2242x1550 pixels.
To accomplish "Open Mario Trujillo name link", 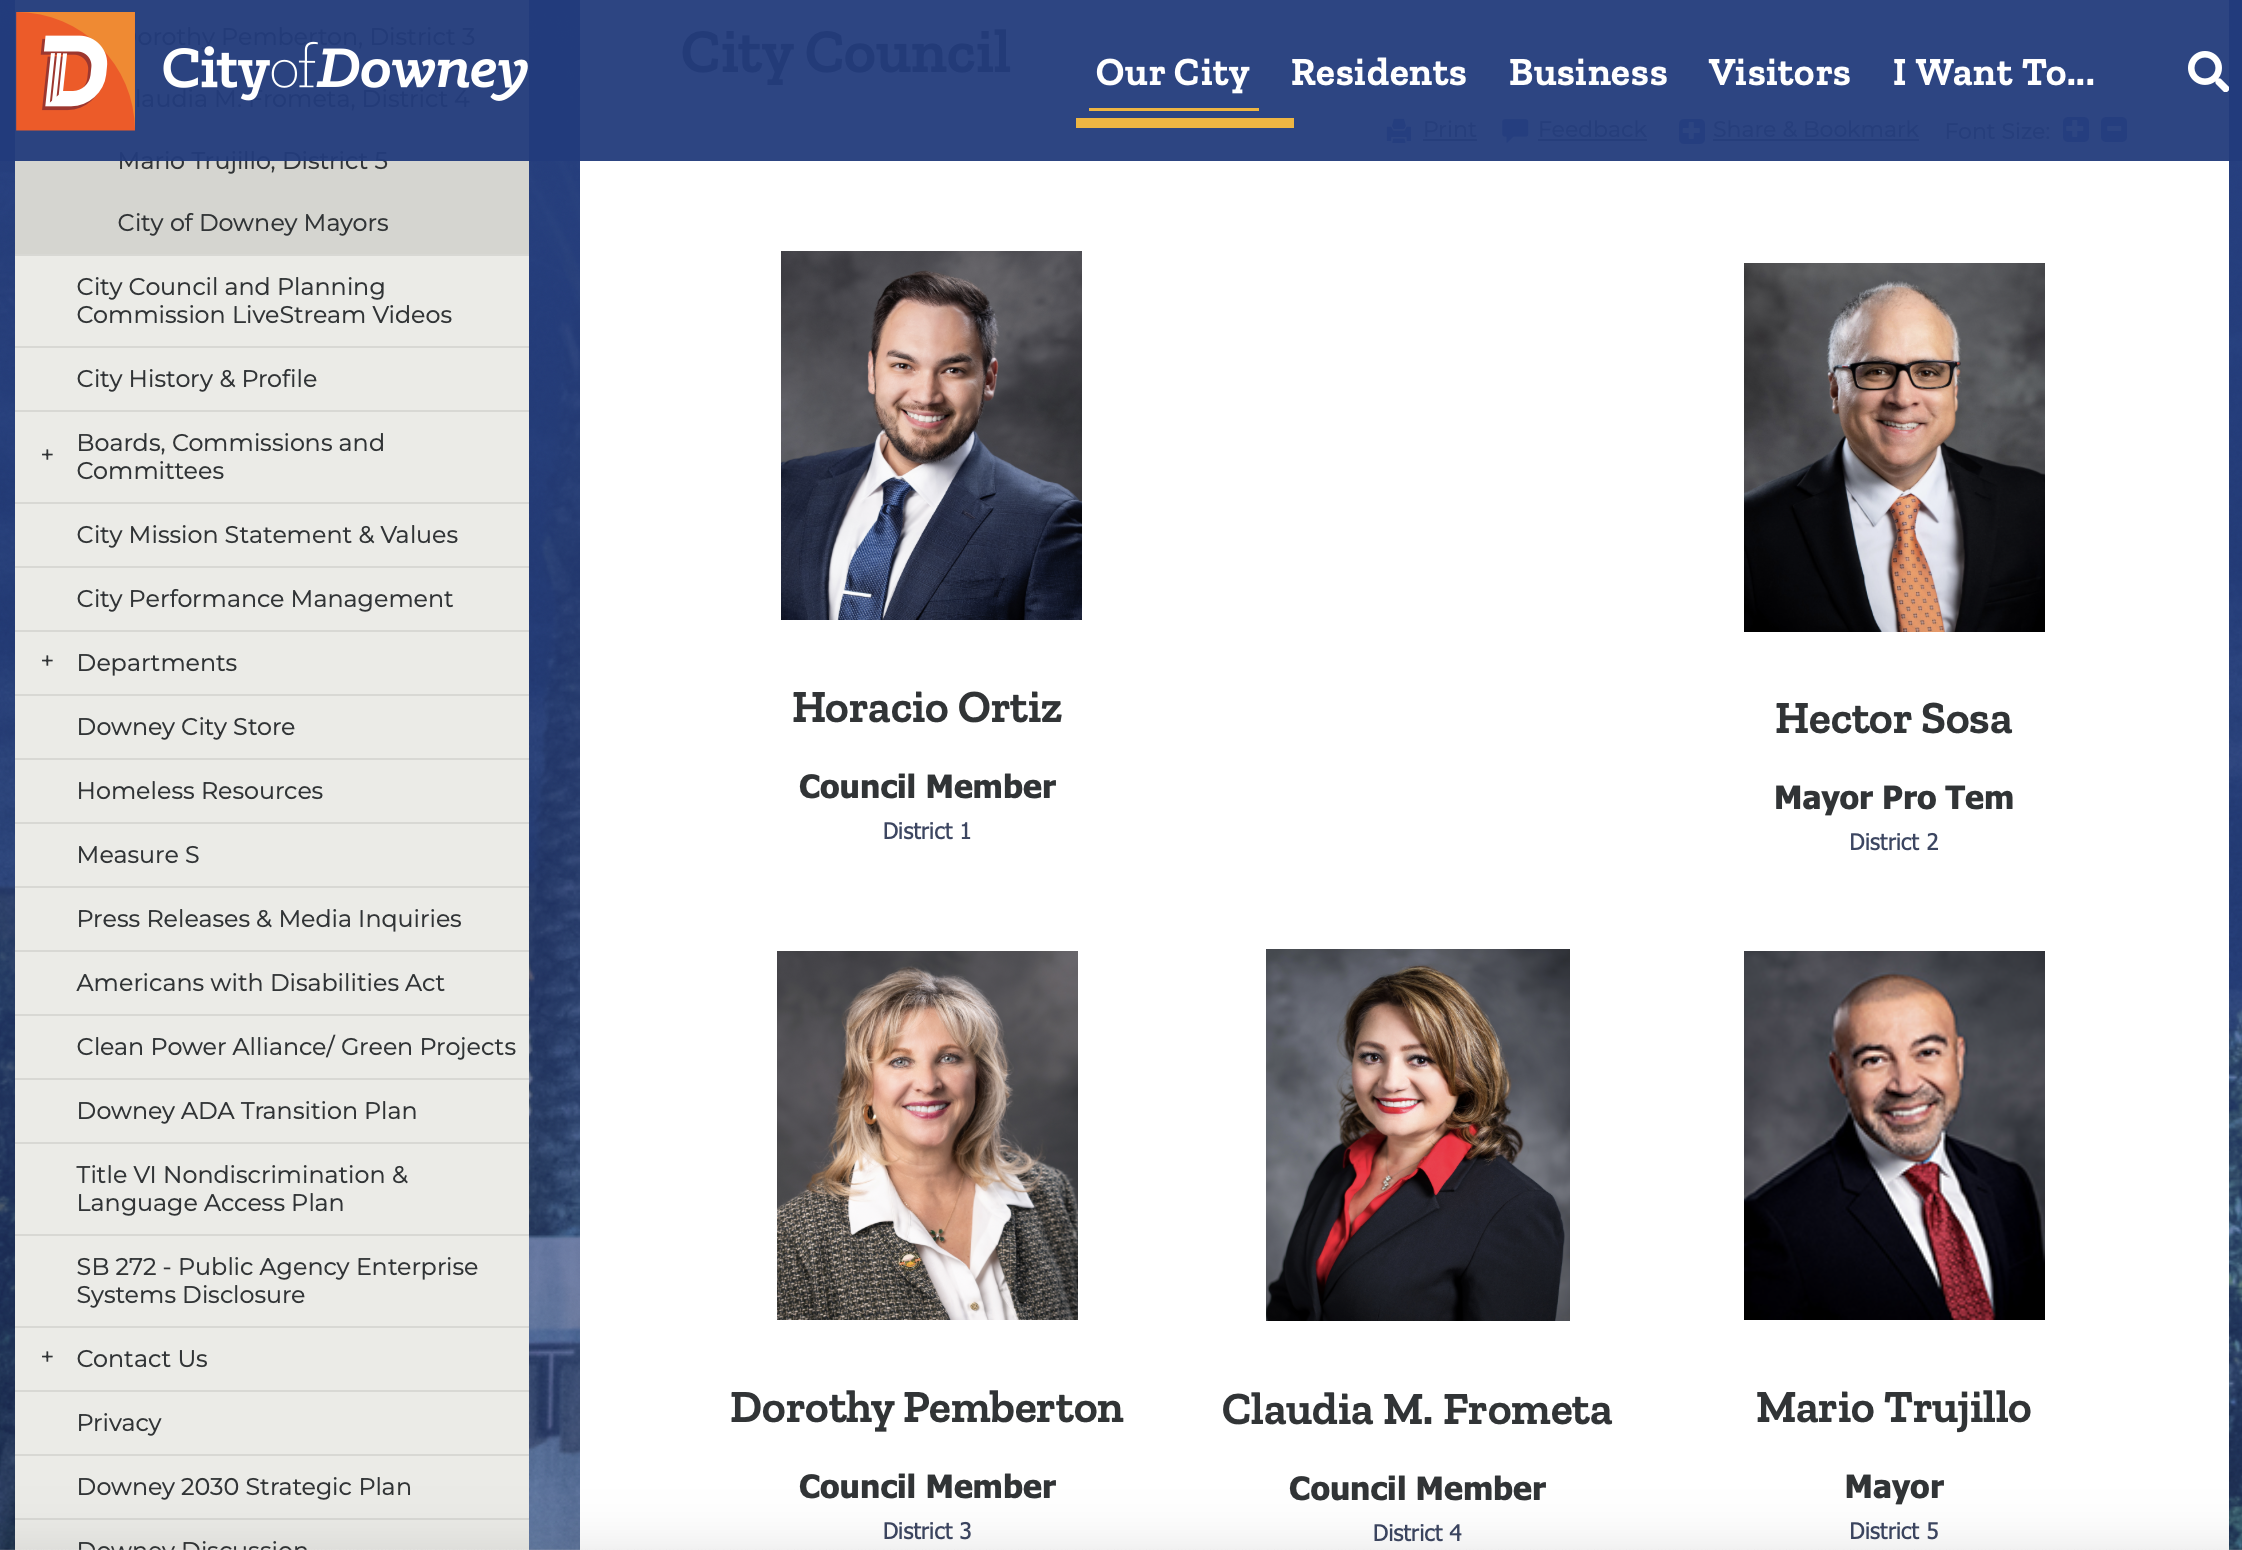I will tap(1893, 1408).
